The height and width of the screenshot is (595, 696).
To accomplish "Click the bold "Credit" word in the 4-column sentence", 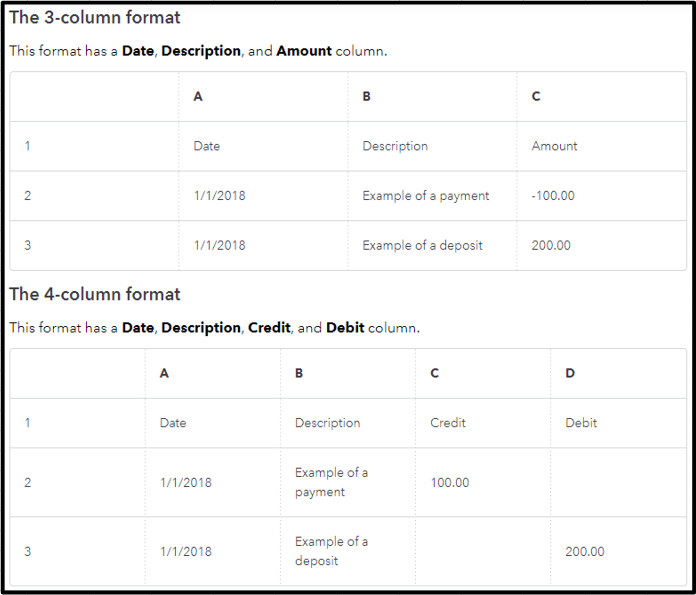I will click(269, 328).
